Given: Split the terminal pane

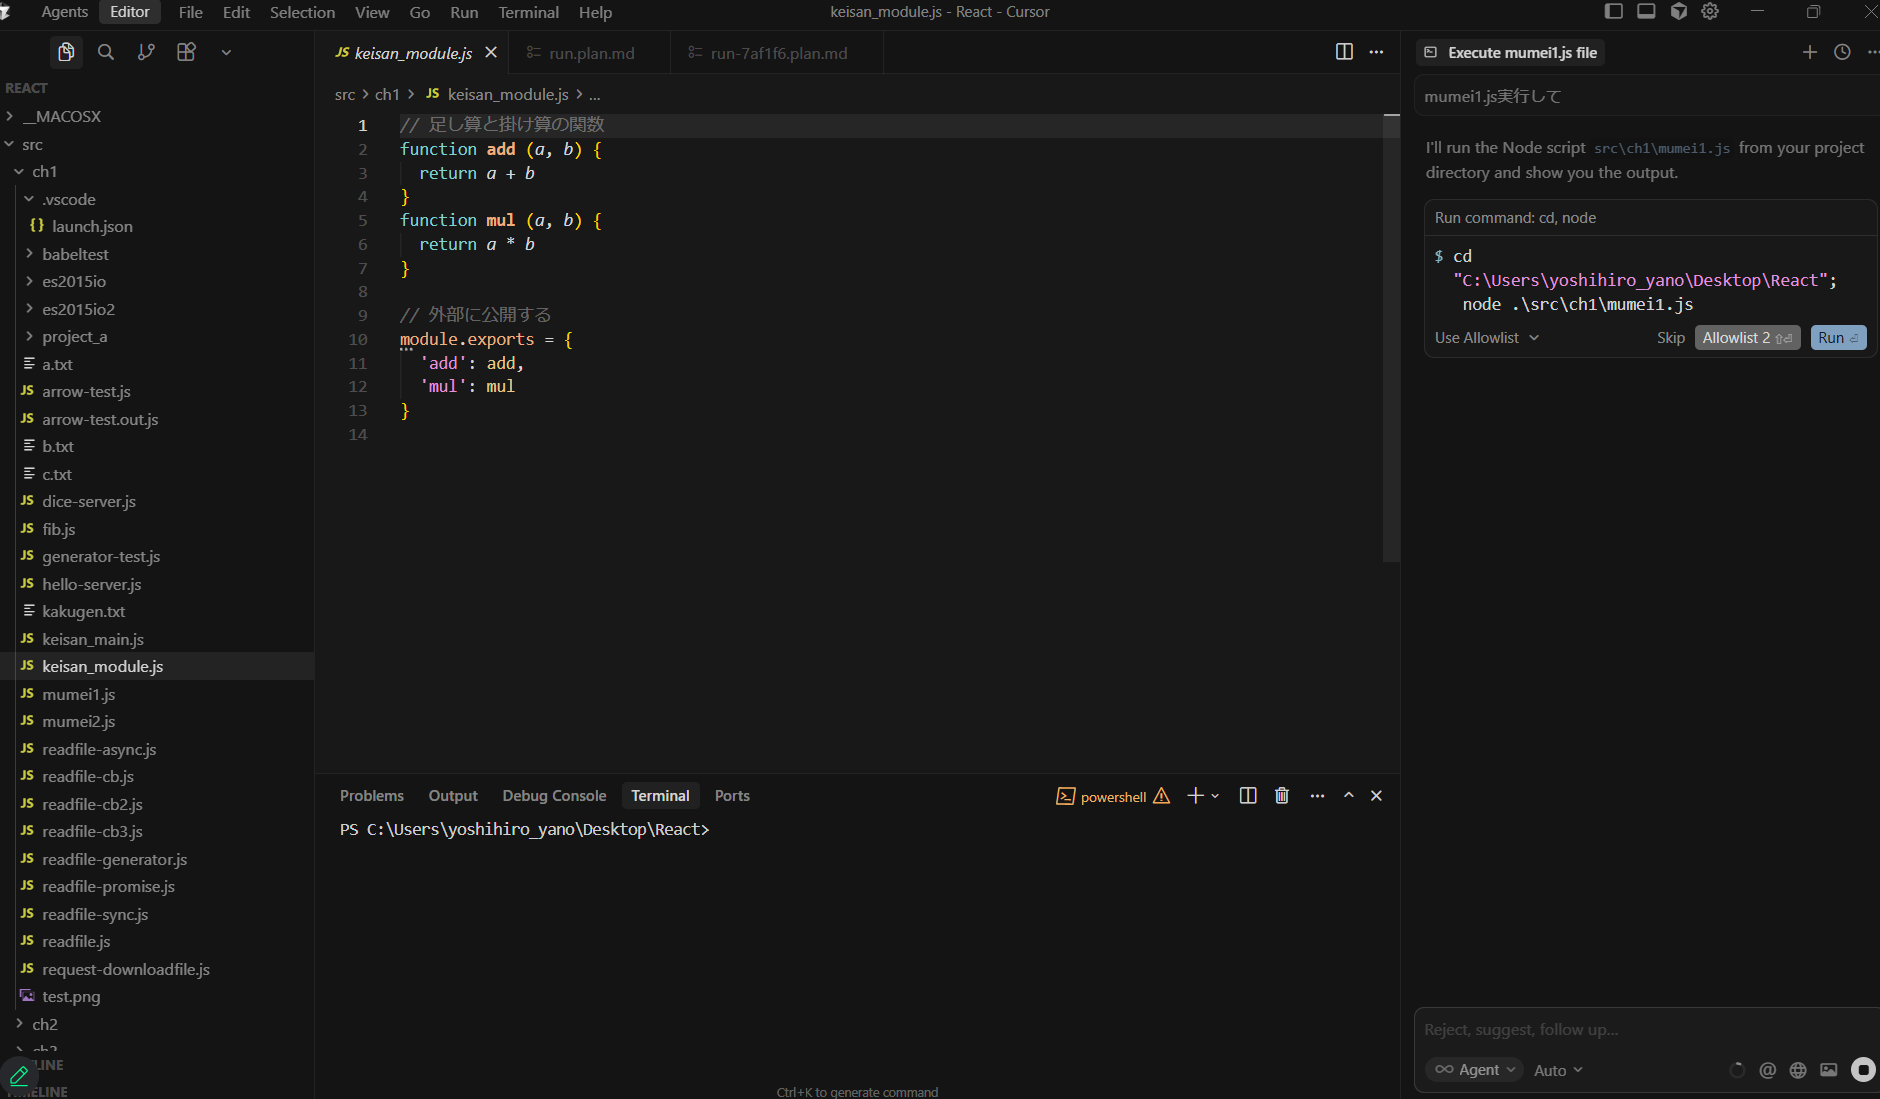Looking at the screenshot, I should tap(1248, 796).
